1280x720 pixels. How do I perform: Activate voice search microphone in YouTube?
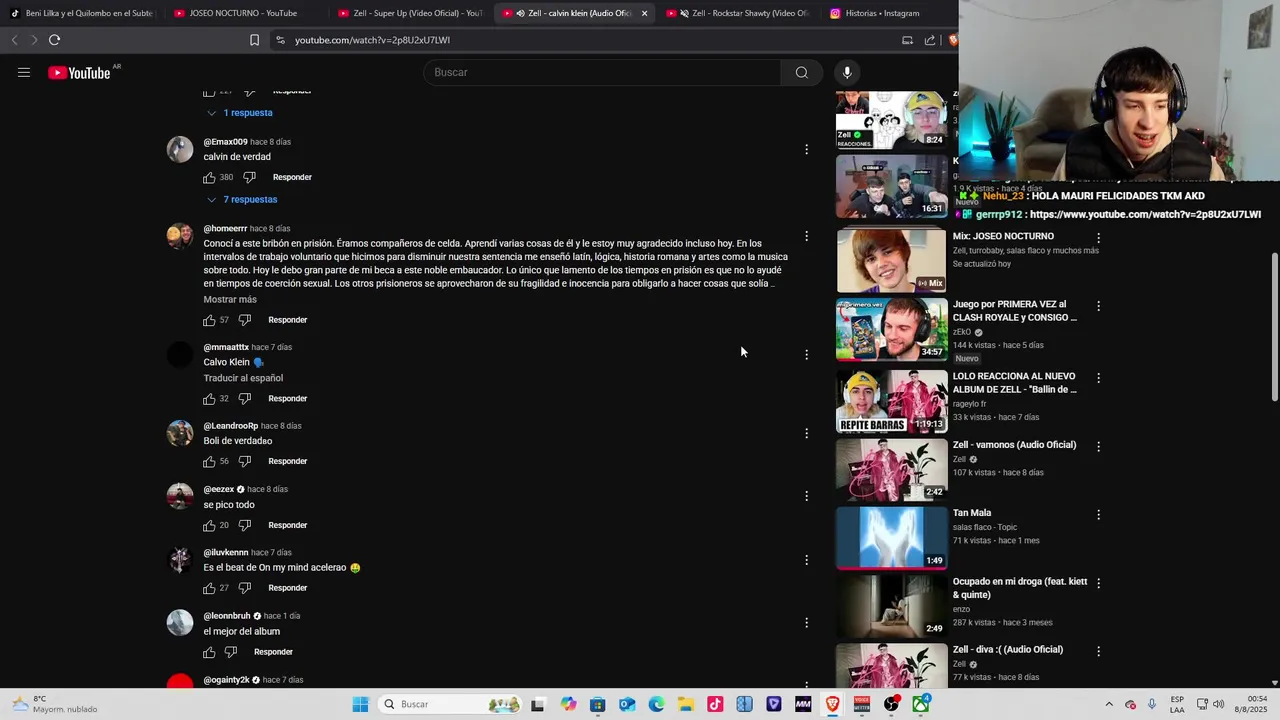coord(847,72)
